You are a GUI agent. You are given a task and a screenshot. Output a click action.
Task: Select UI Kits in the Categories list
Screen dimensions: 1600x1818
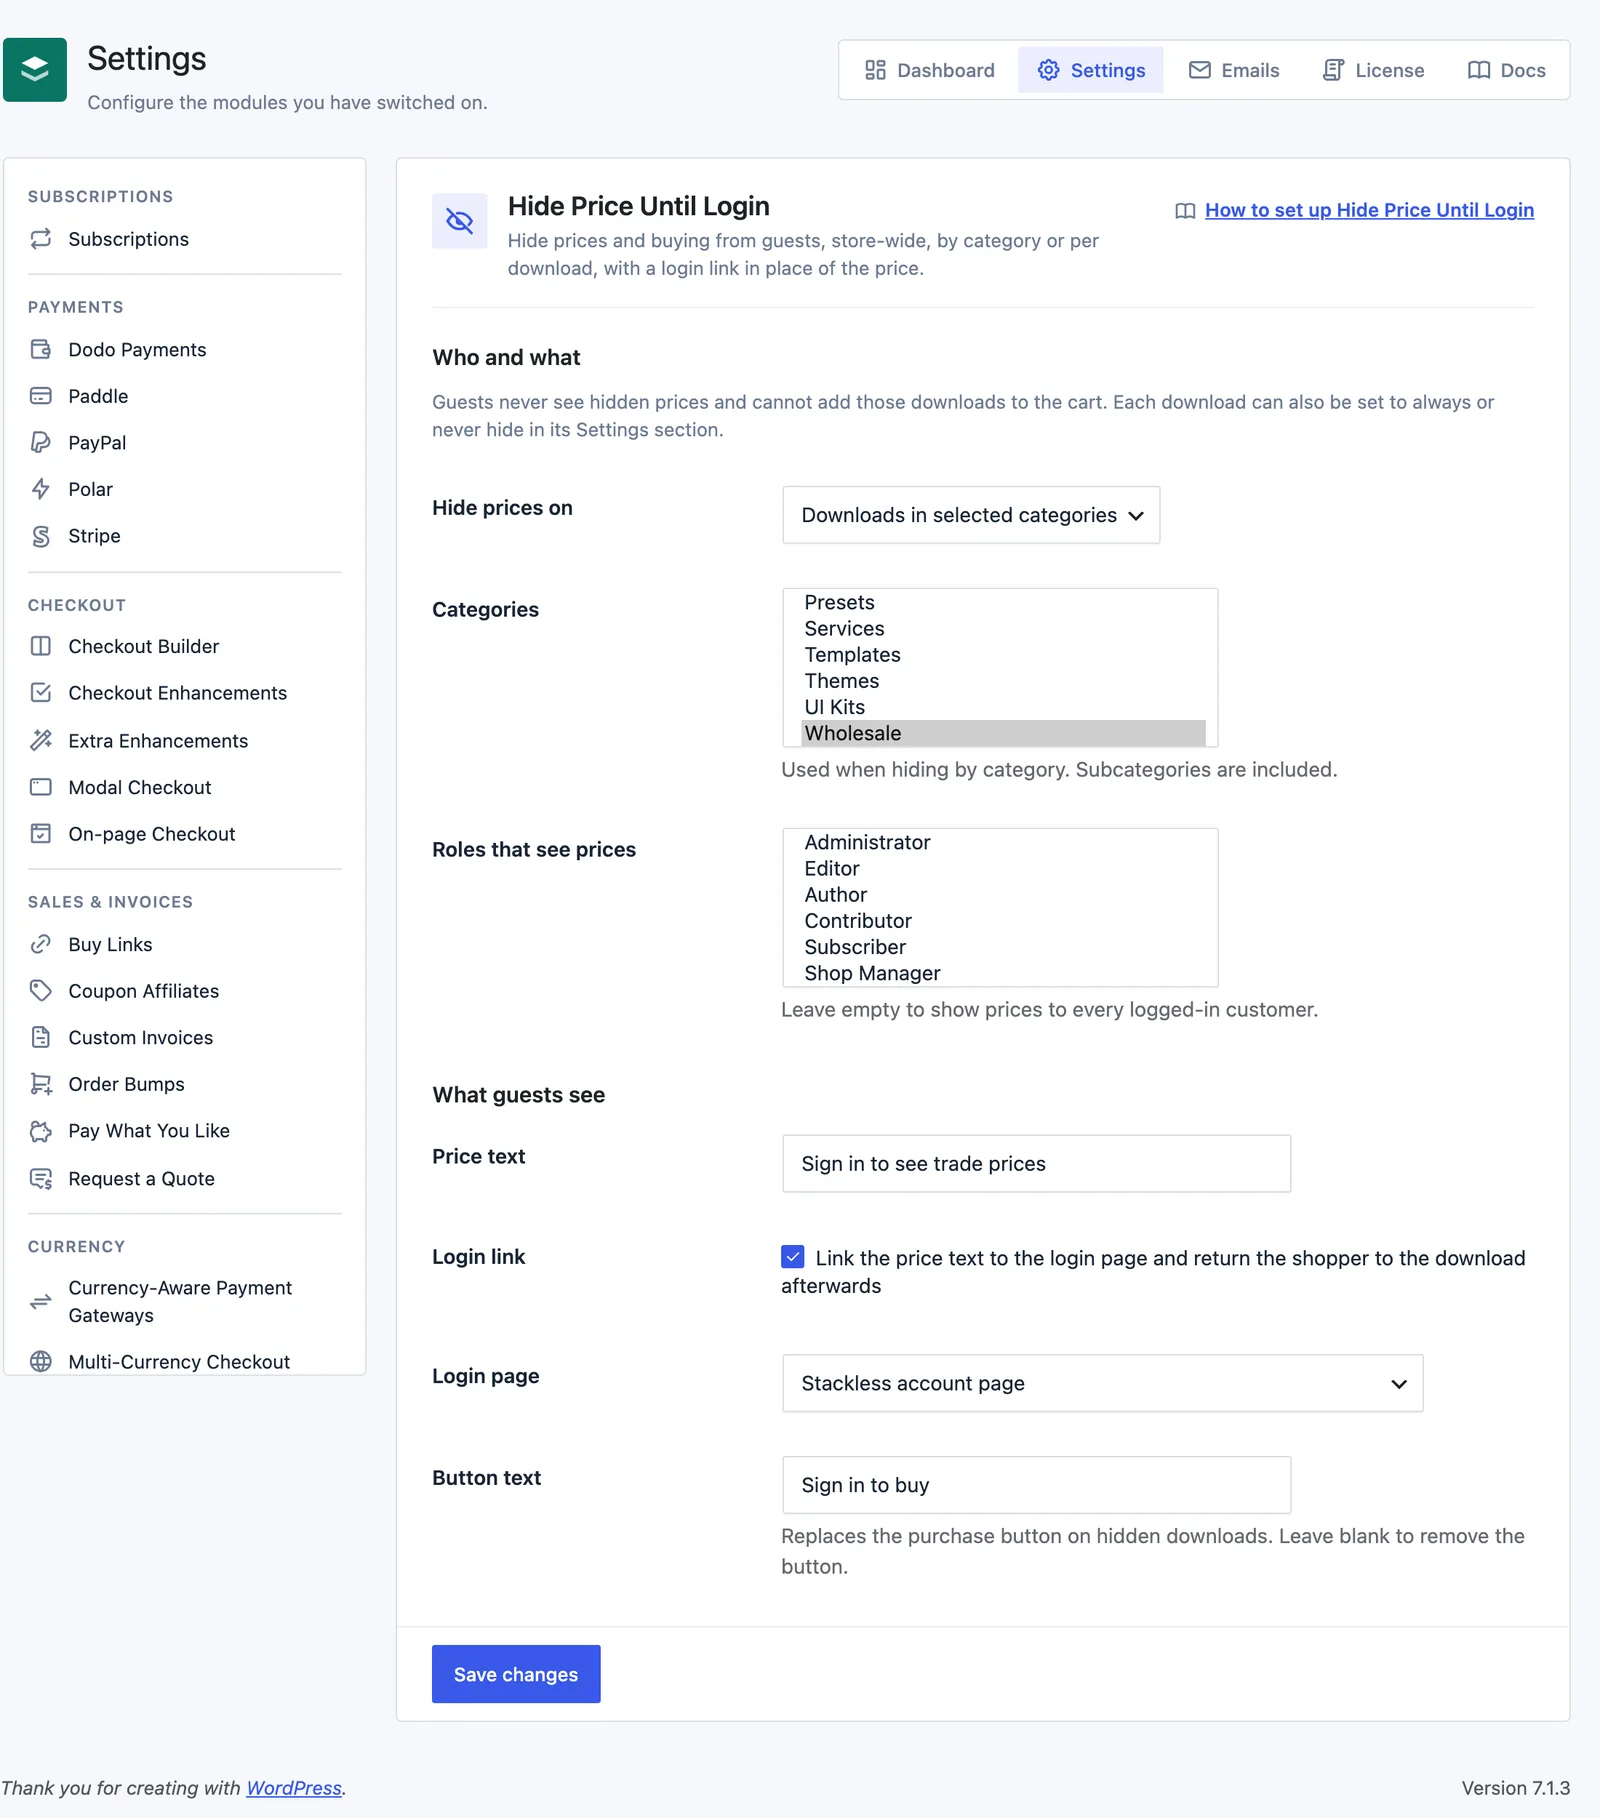pos(1003,707)
